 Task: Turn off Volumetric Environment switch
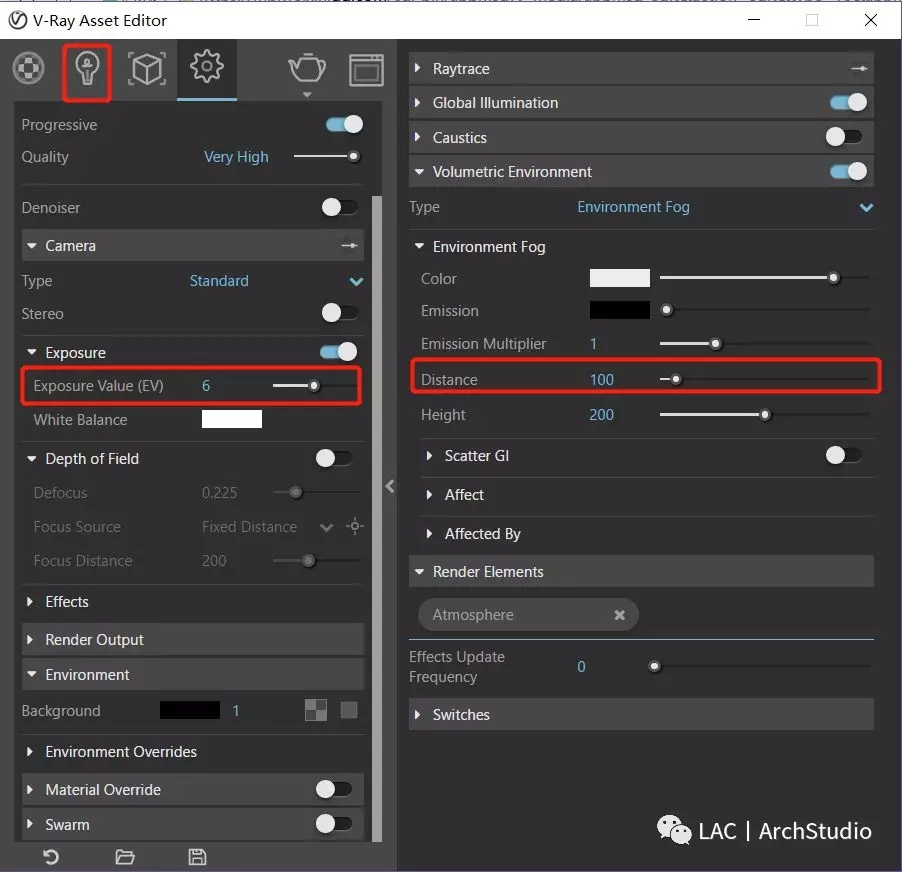click(848, 171)
